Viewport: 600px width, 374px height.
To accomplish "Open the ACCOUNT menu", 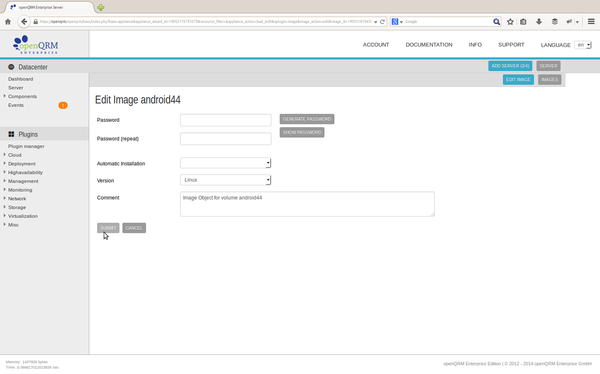I will coord(376,45).
